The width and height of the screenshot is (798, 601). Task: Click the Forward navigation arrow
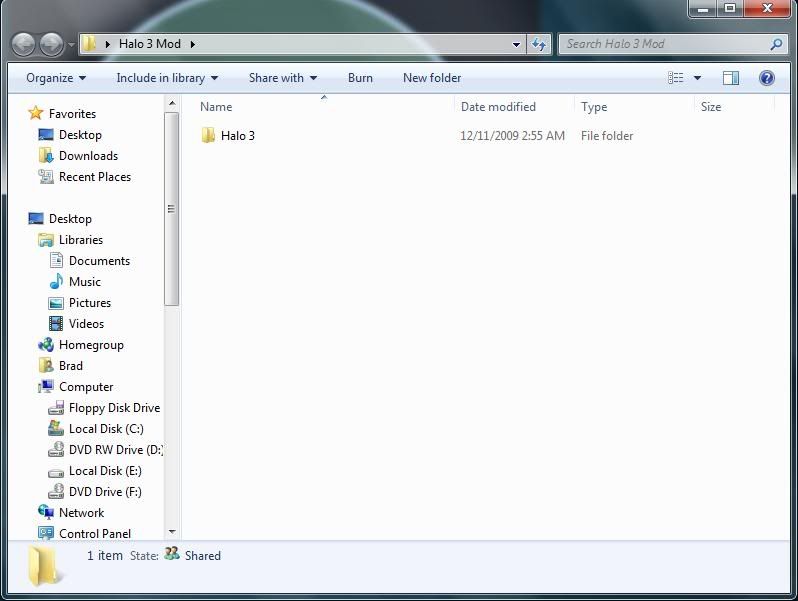coord(51,44)
